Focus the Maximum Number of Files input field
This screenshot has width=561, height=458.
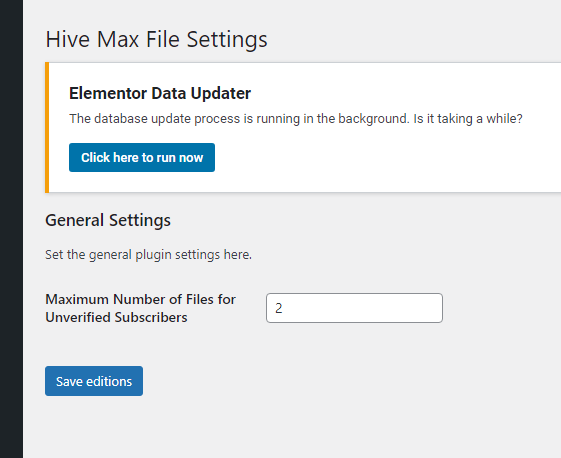(x=354, y=308)
